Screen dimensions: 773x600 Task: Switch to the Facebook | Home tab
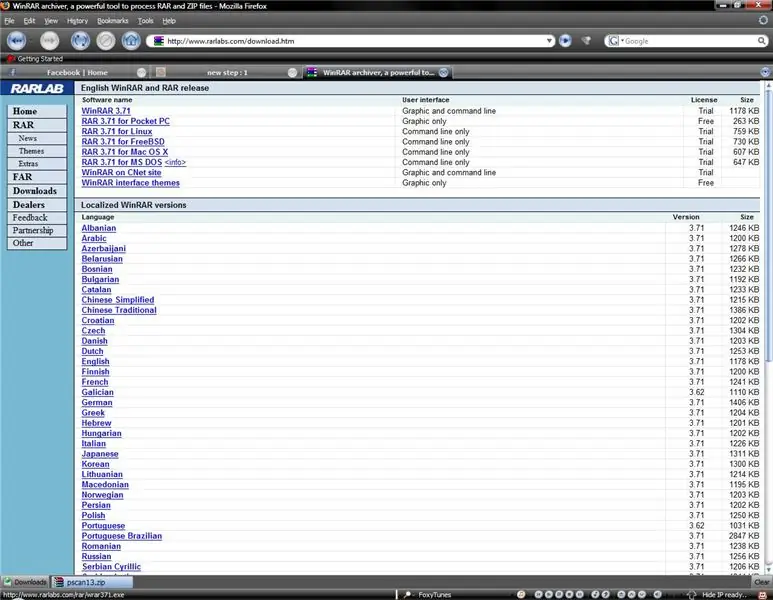[76, 72]
